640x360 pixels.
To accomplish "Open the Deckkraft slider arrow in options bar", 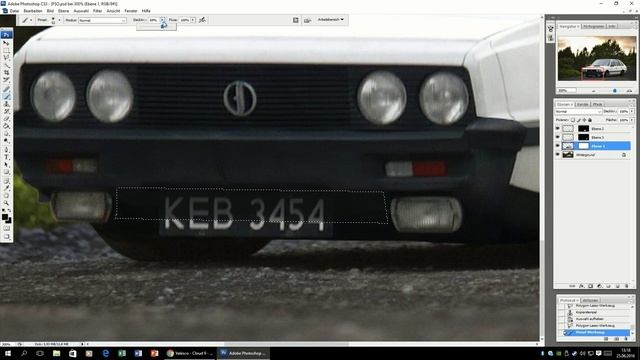I will (x=162, y=20).
